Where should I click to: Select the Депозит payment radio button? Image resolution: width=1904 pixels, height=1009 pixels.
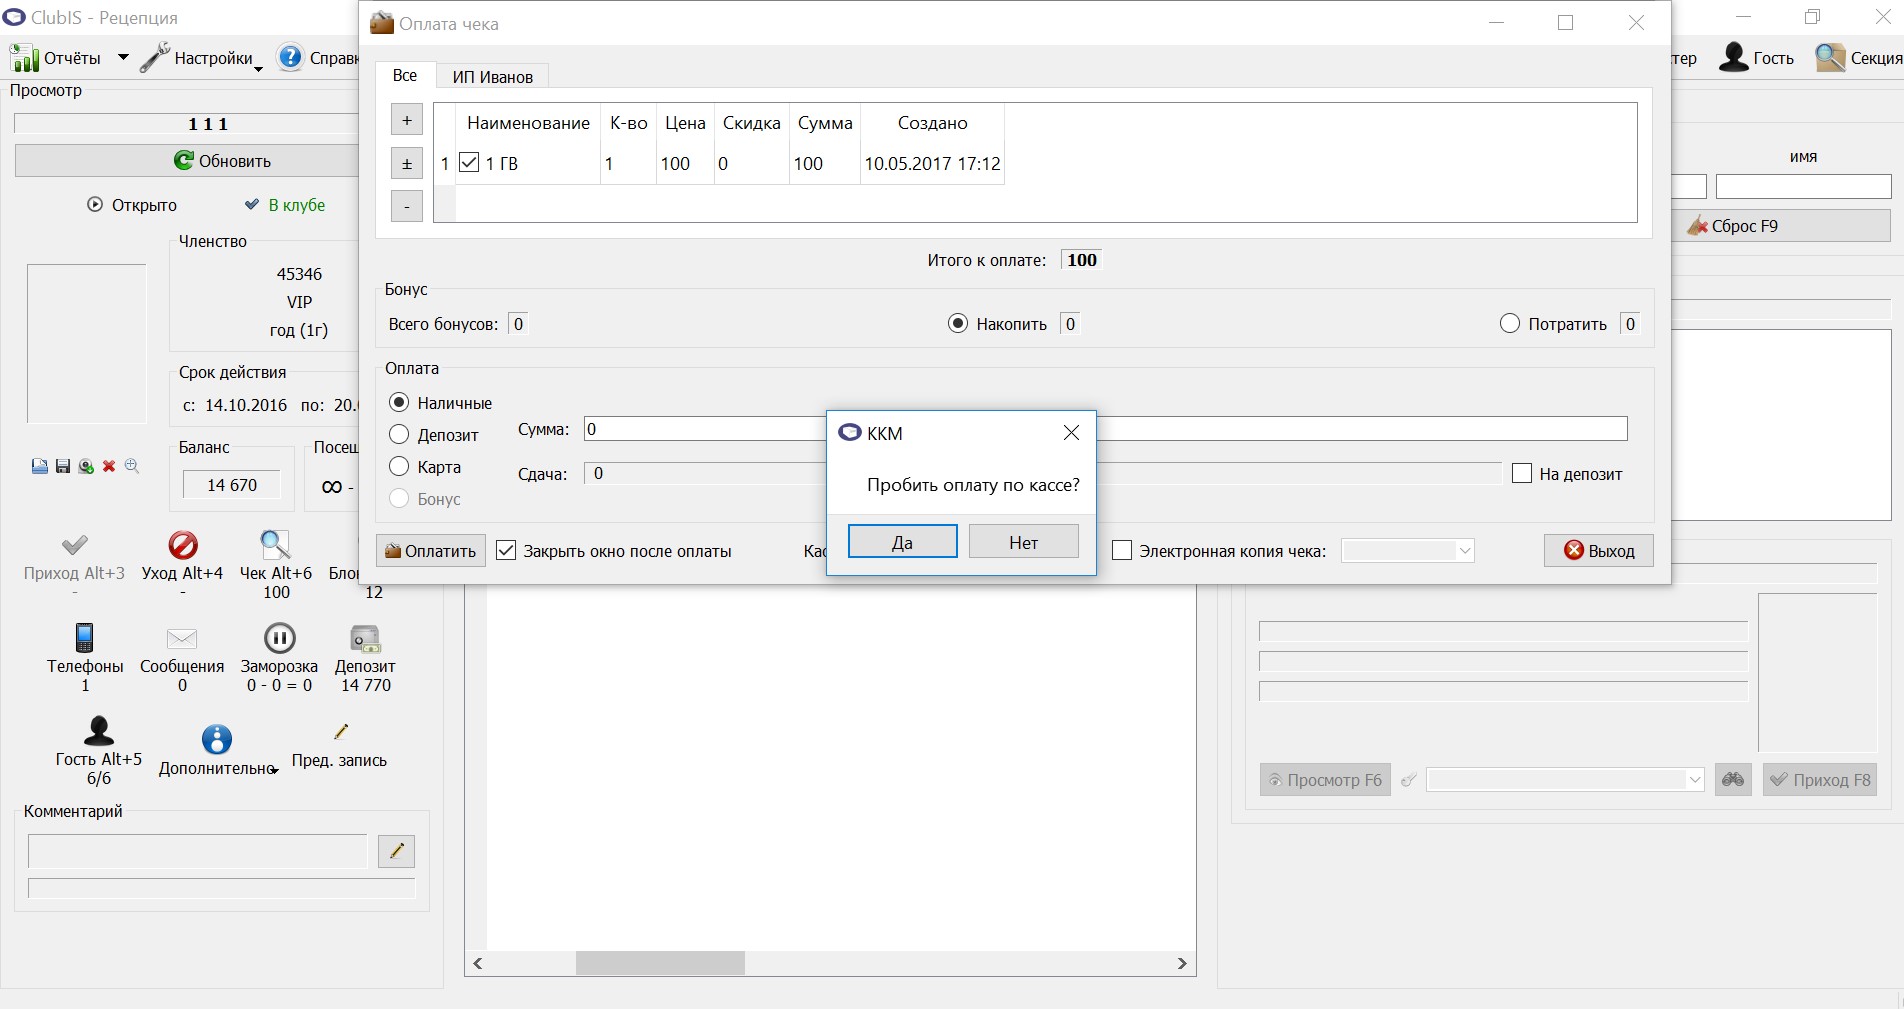pyautogui.click(x=399, y=434)
